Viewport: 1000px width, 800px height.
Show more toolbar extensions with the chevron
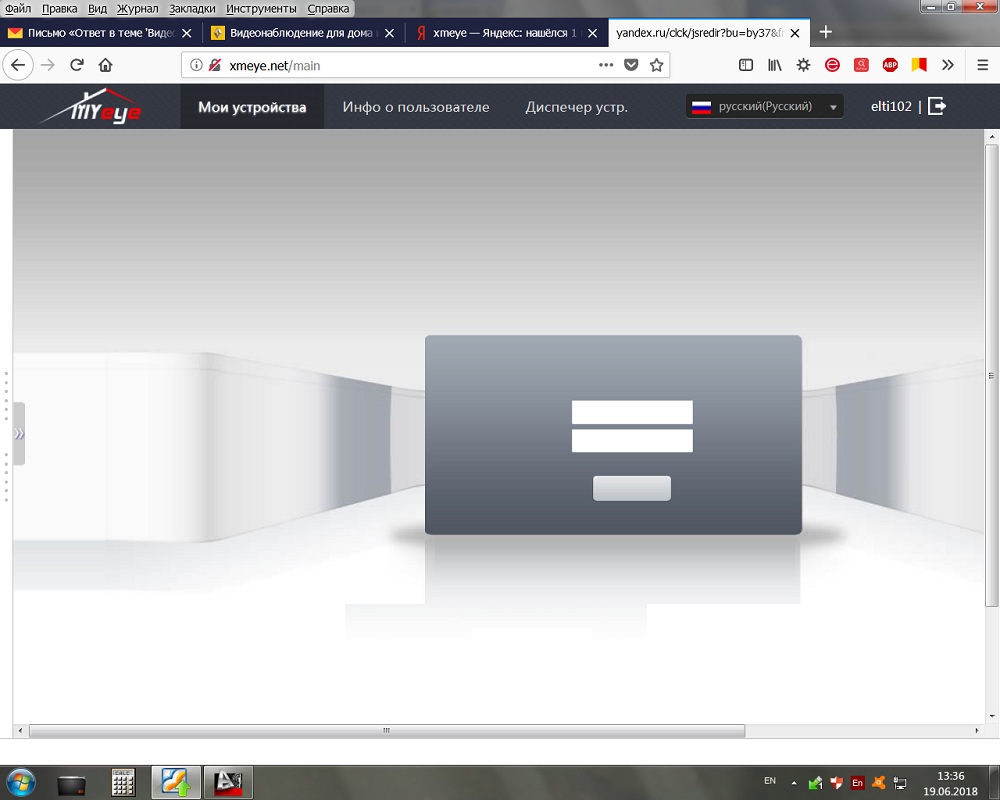click(948, 65)
